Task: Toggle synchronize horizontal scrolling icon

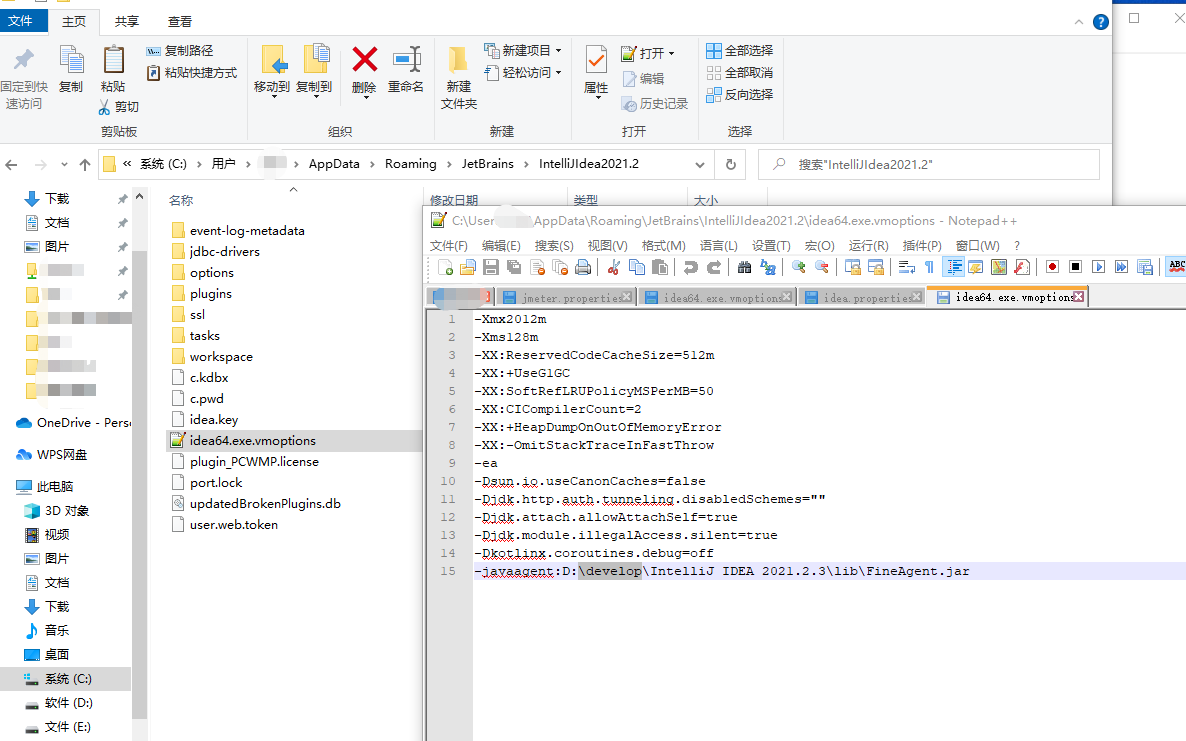Action: pos(876,267)
